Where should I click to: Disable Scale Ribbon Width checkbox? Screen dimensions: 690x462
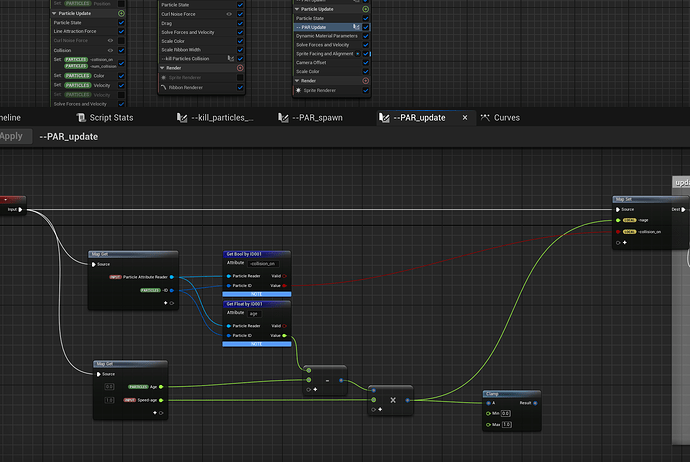[240, 50]
